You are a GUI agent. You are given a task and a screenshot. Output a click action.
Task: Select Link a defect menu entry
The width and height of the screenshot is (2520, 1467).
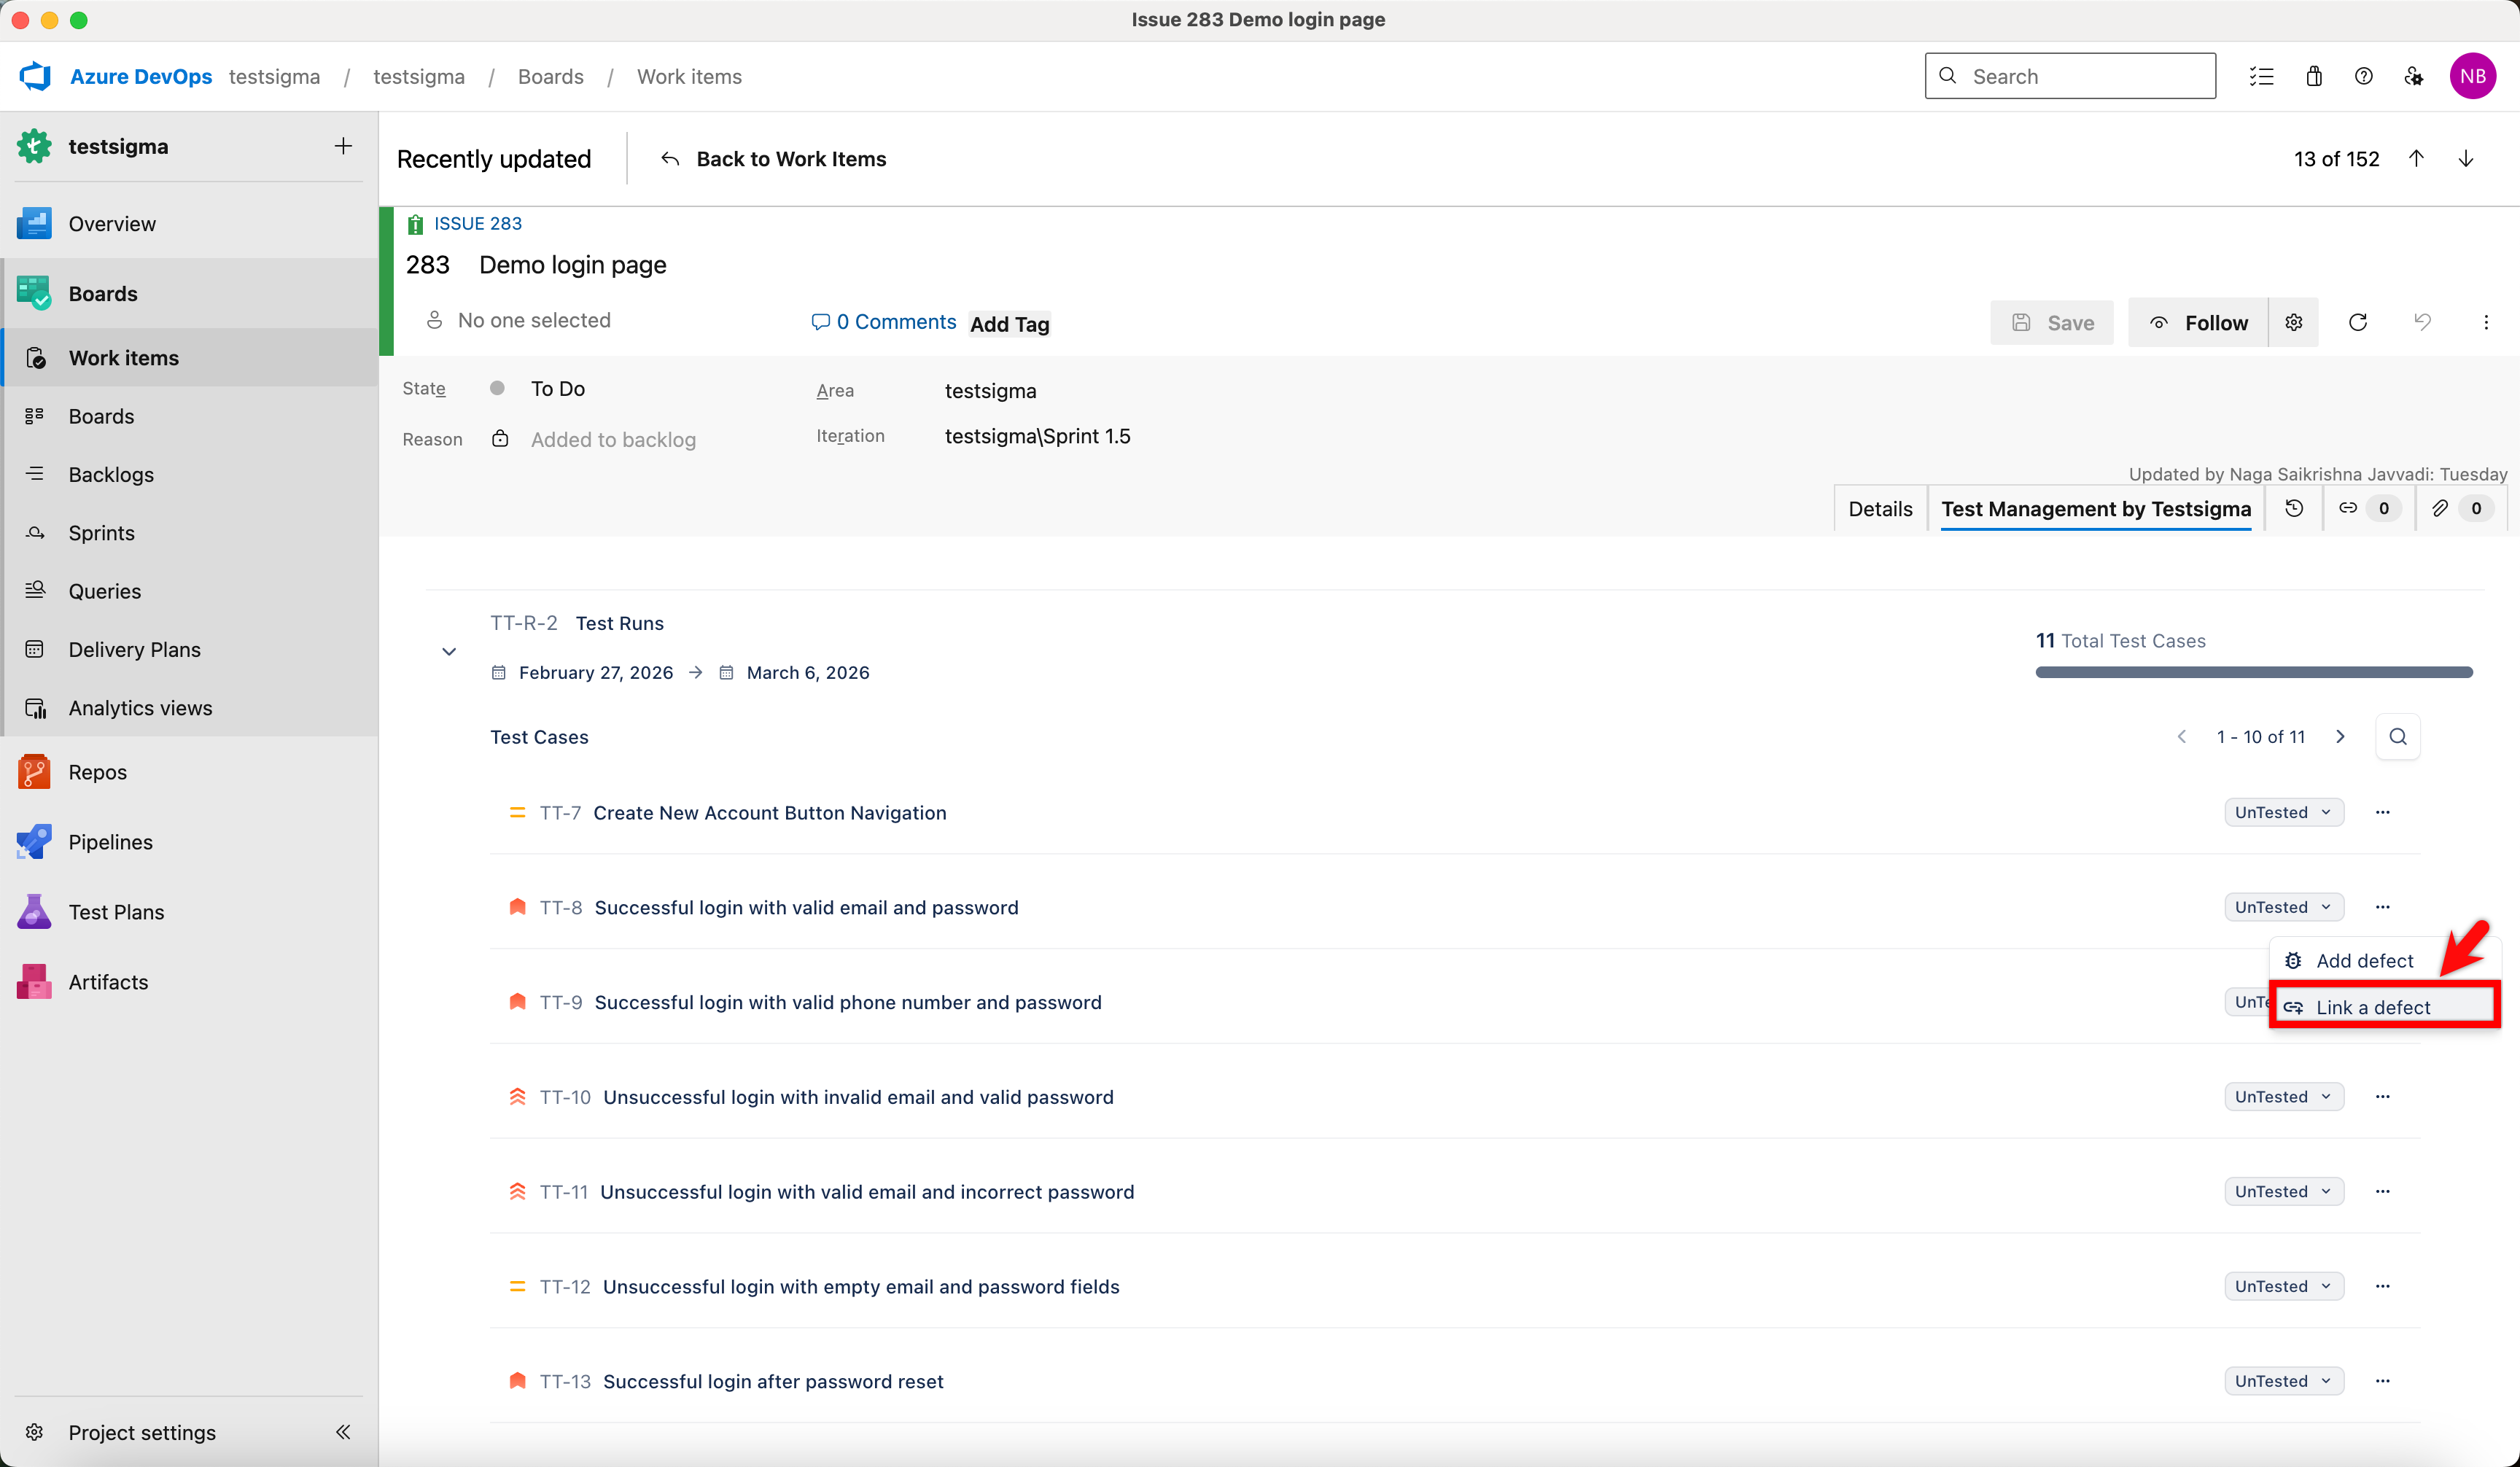[2385, 1007]
